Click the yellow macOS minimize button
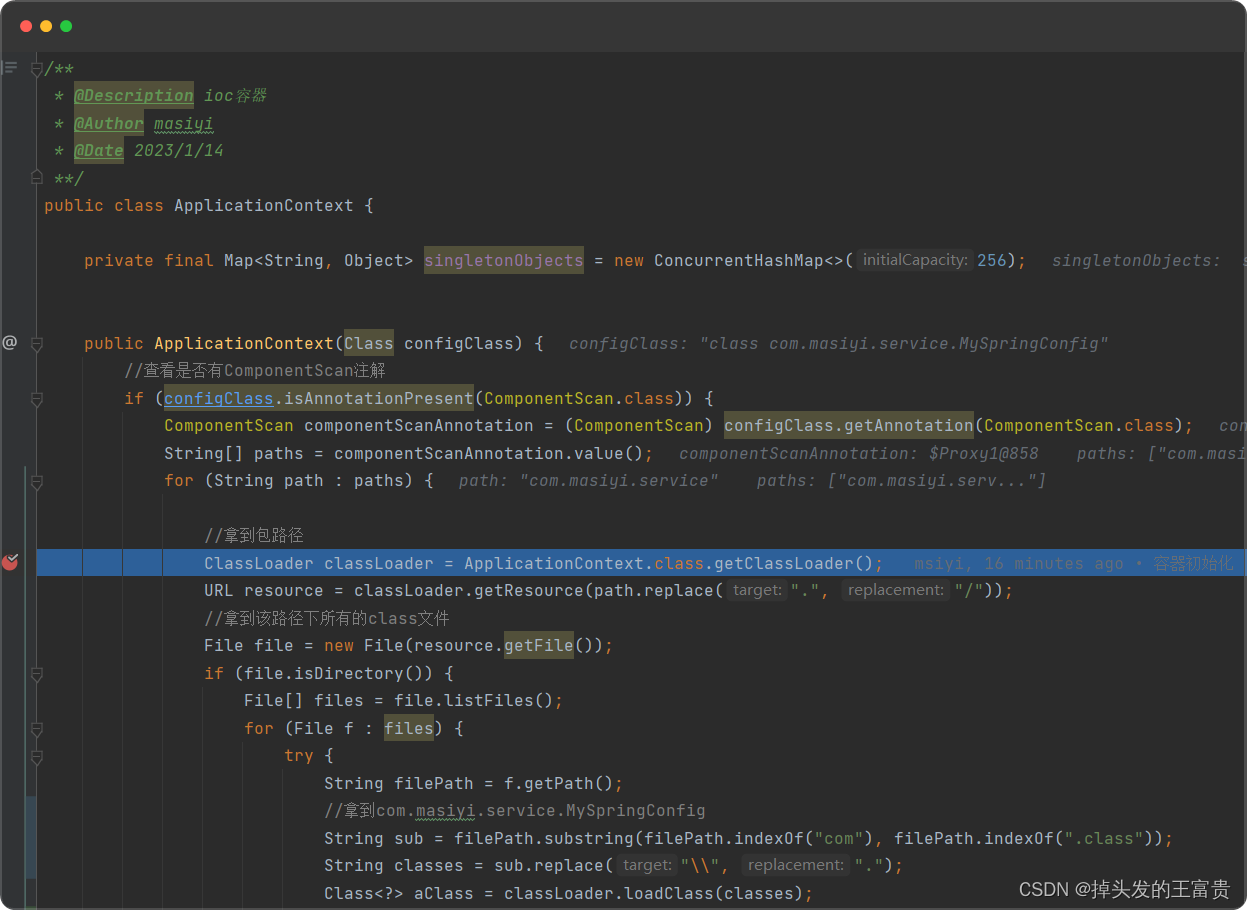This screenshot has width=1247, height=910. pyautogui.click(x=46, y=26)
